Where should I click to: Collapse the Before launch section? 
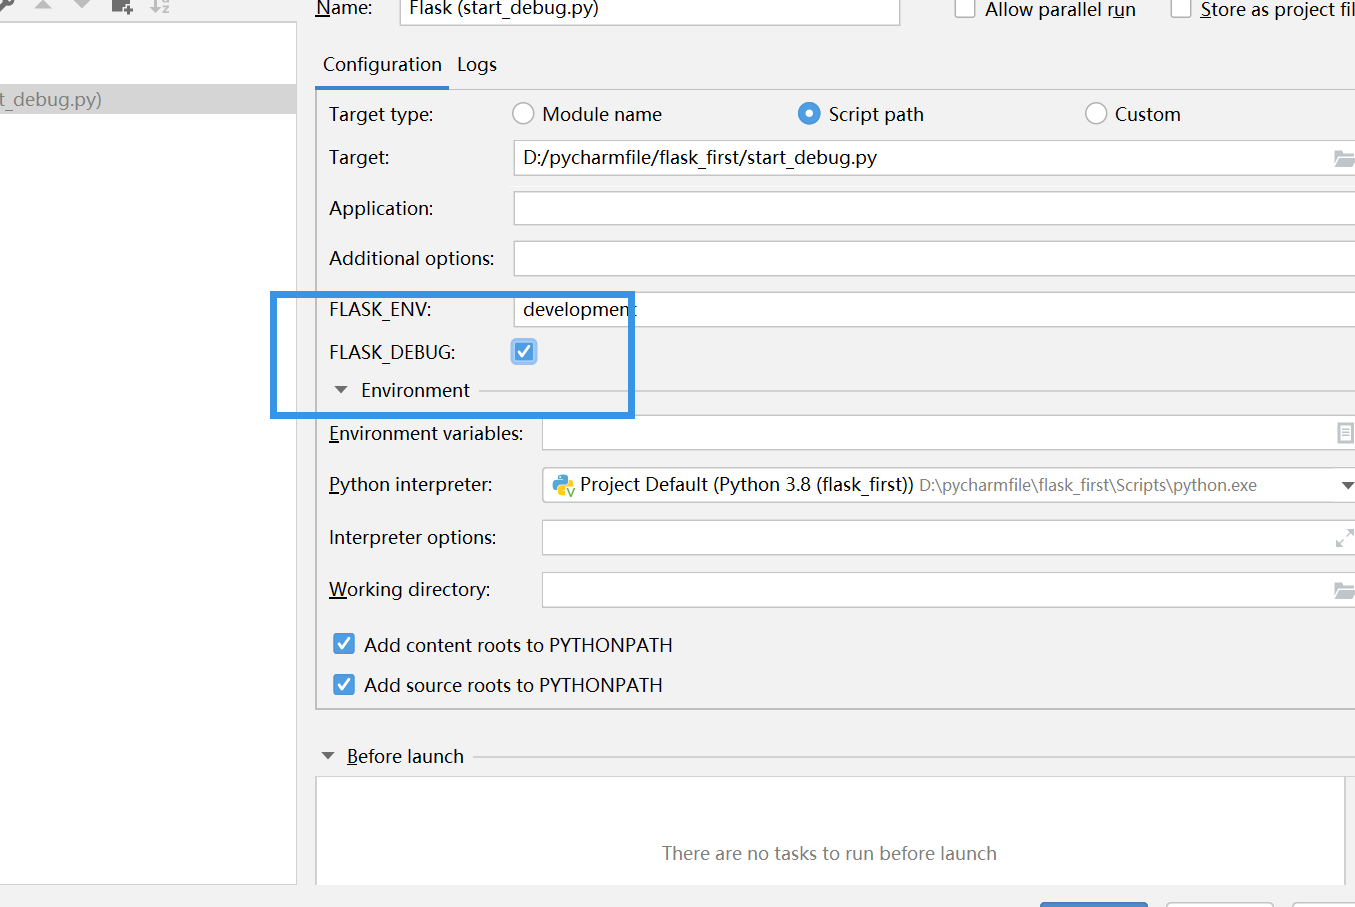[328, 756]
